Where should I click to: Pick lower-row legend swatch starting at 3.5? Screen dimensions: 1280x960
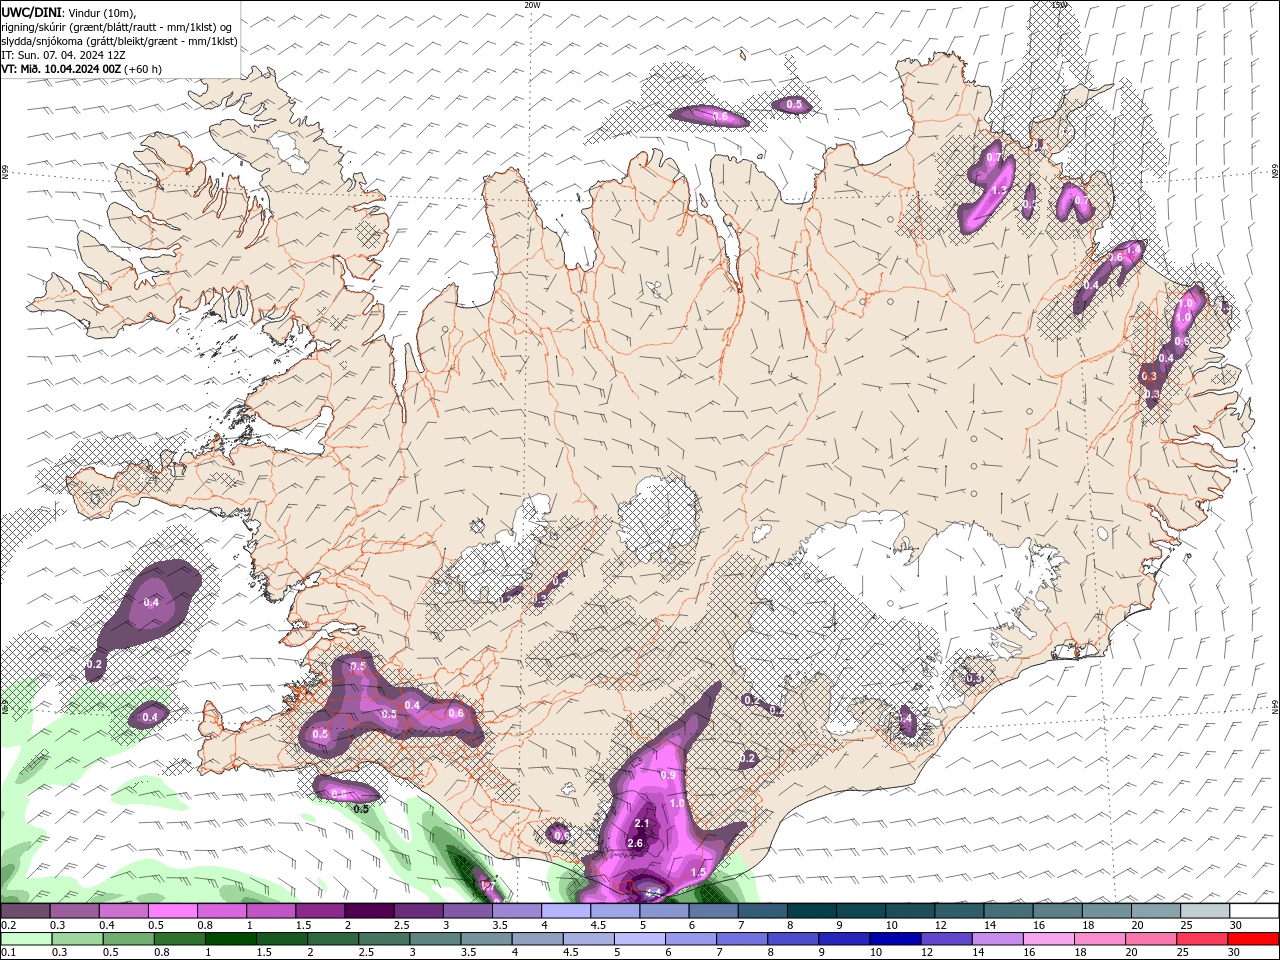click(x=487, y=939)
